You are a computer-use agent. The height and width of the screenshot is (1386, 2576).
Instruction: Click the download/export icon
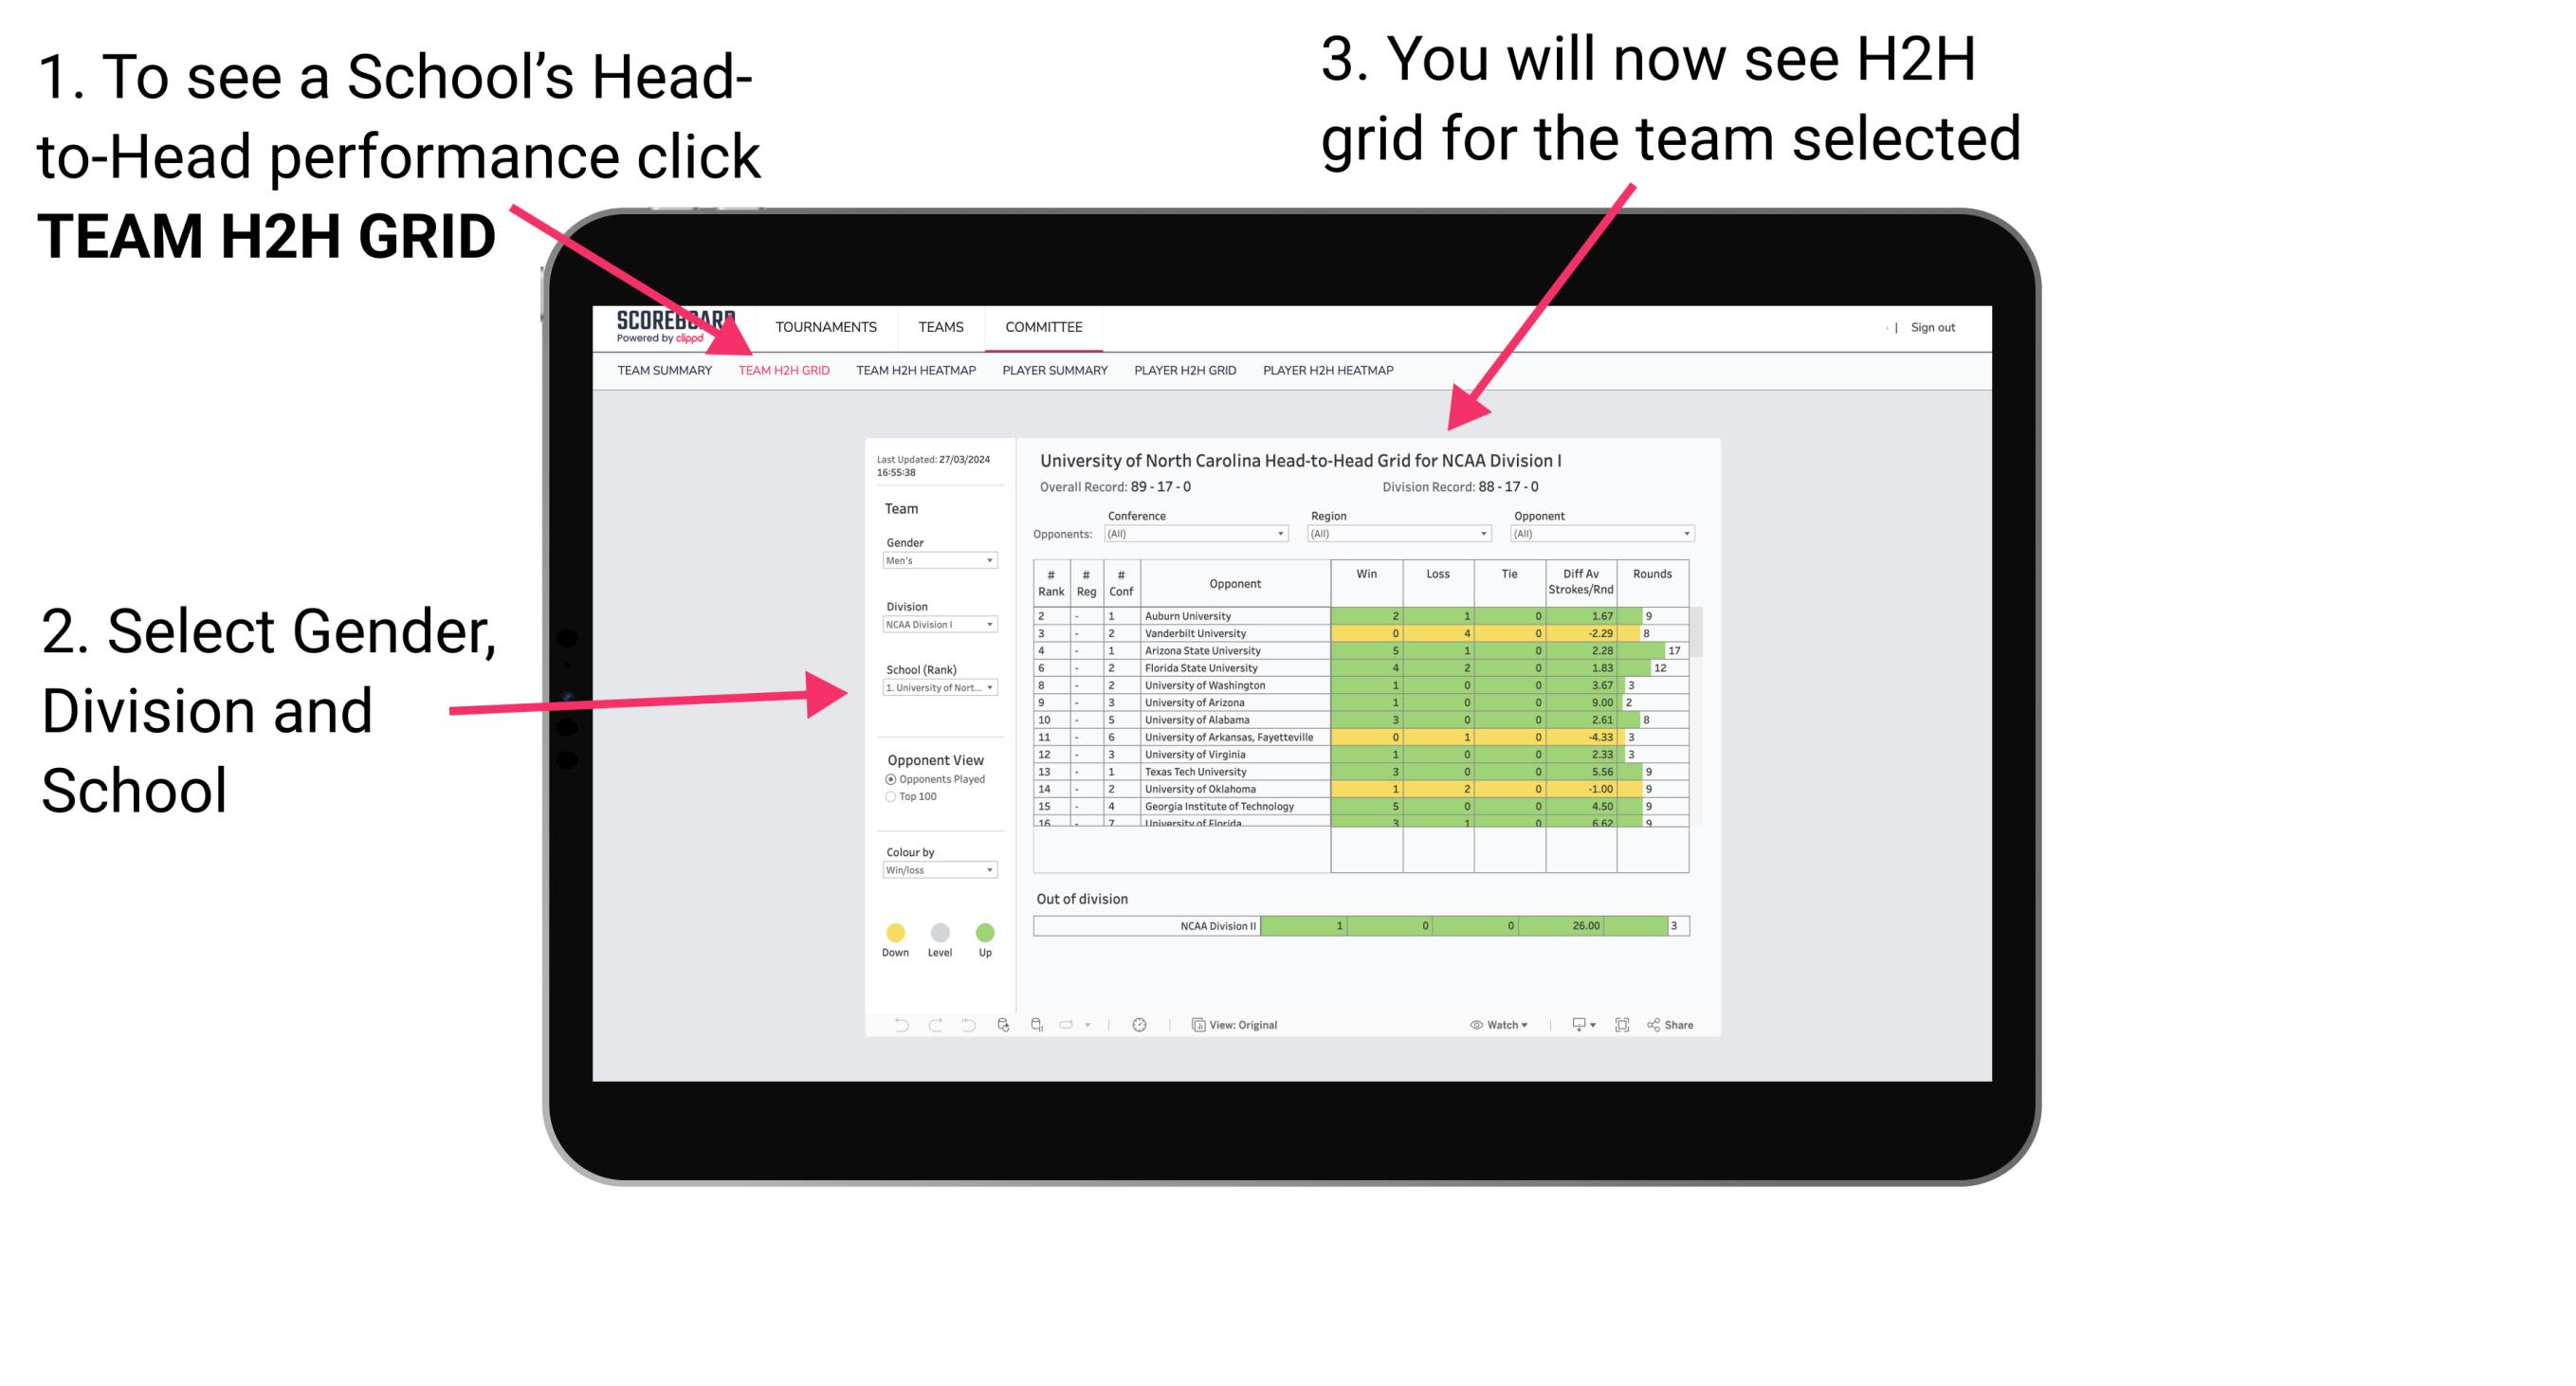pos(1572,1022)
